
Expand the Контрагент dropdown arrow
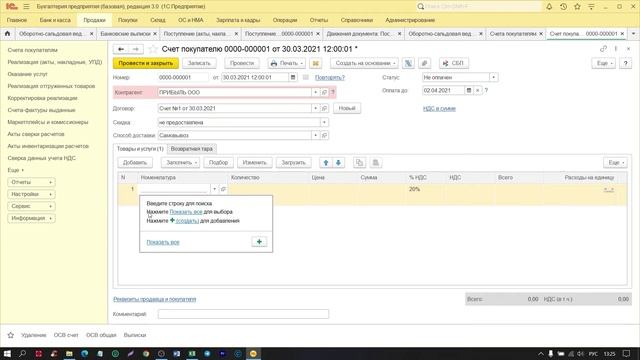tap(316, 93)
